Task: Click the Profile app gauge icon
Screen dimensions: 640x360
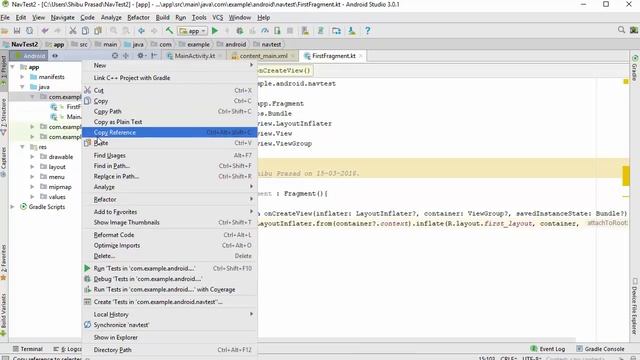Action: coord(265,31)
